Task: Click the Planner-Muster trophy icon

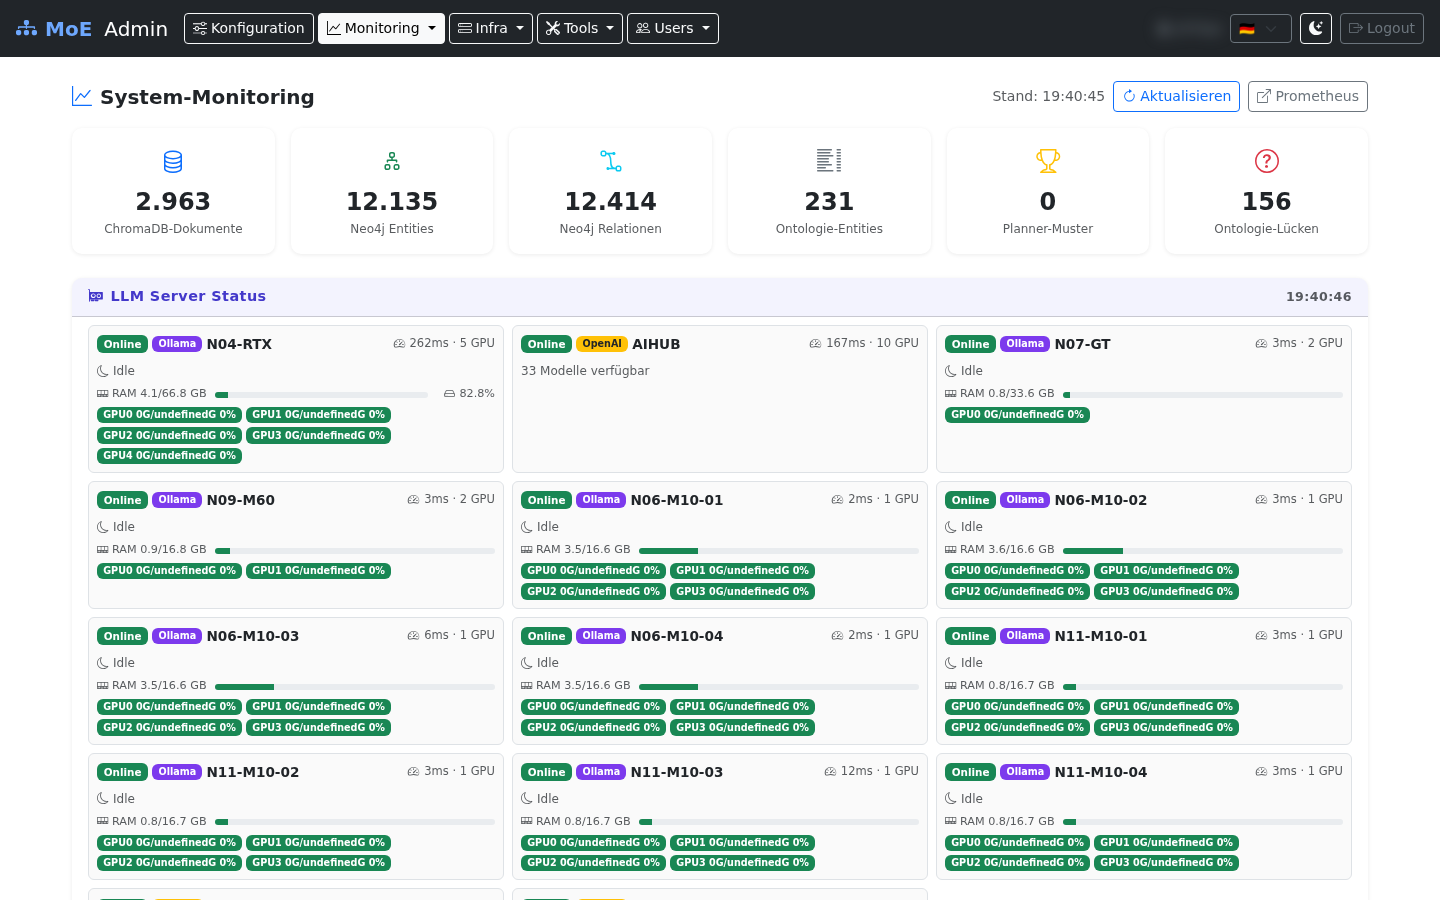Action: pos(1048,161)
